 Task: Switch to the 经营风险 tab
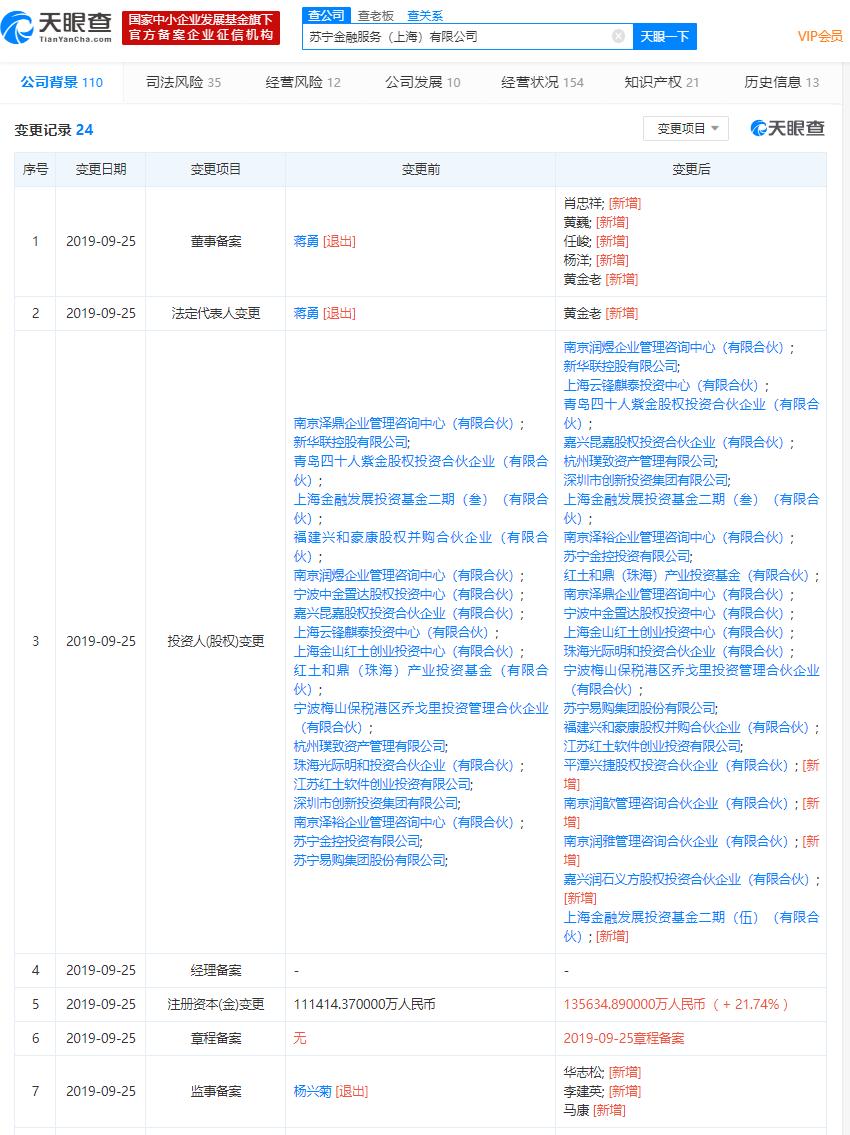[x=303, y=83]
